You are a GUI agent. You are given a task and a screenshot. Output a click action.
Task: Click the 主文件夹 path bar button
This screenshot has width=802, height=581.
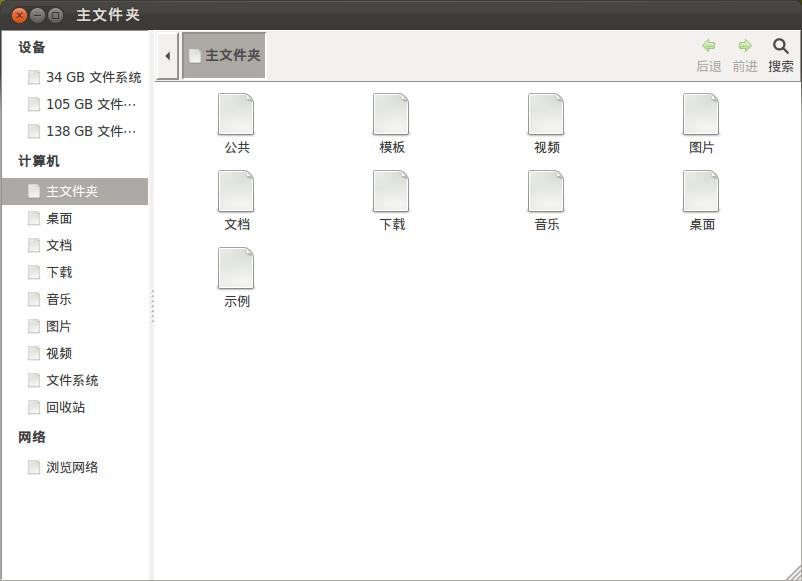coord(224,56)
